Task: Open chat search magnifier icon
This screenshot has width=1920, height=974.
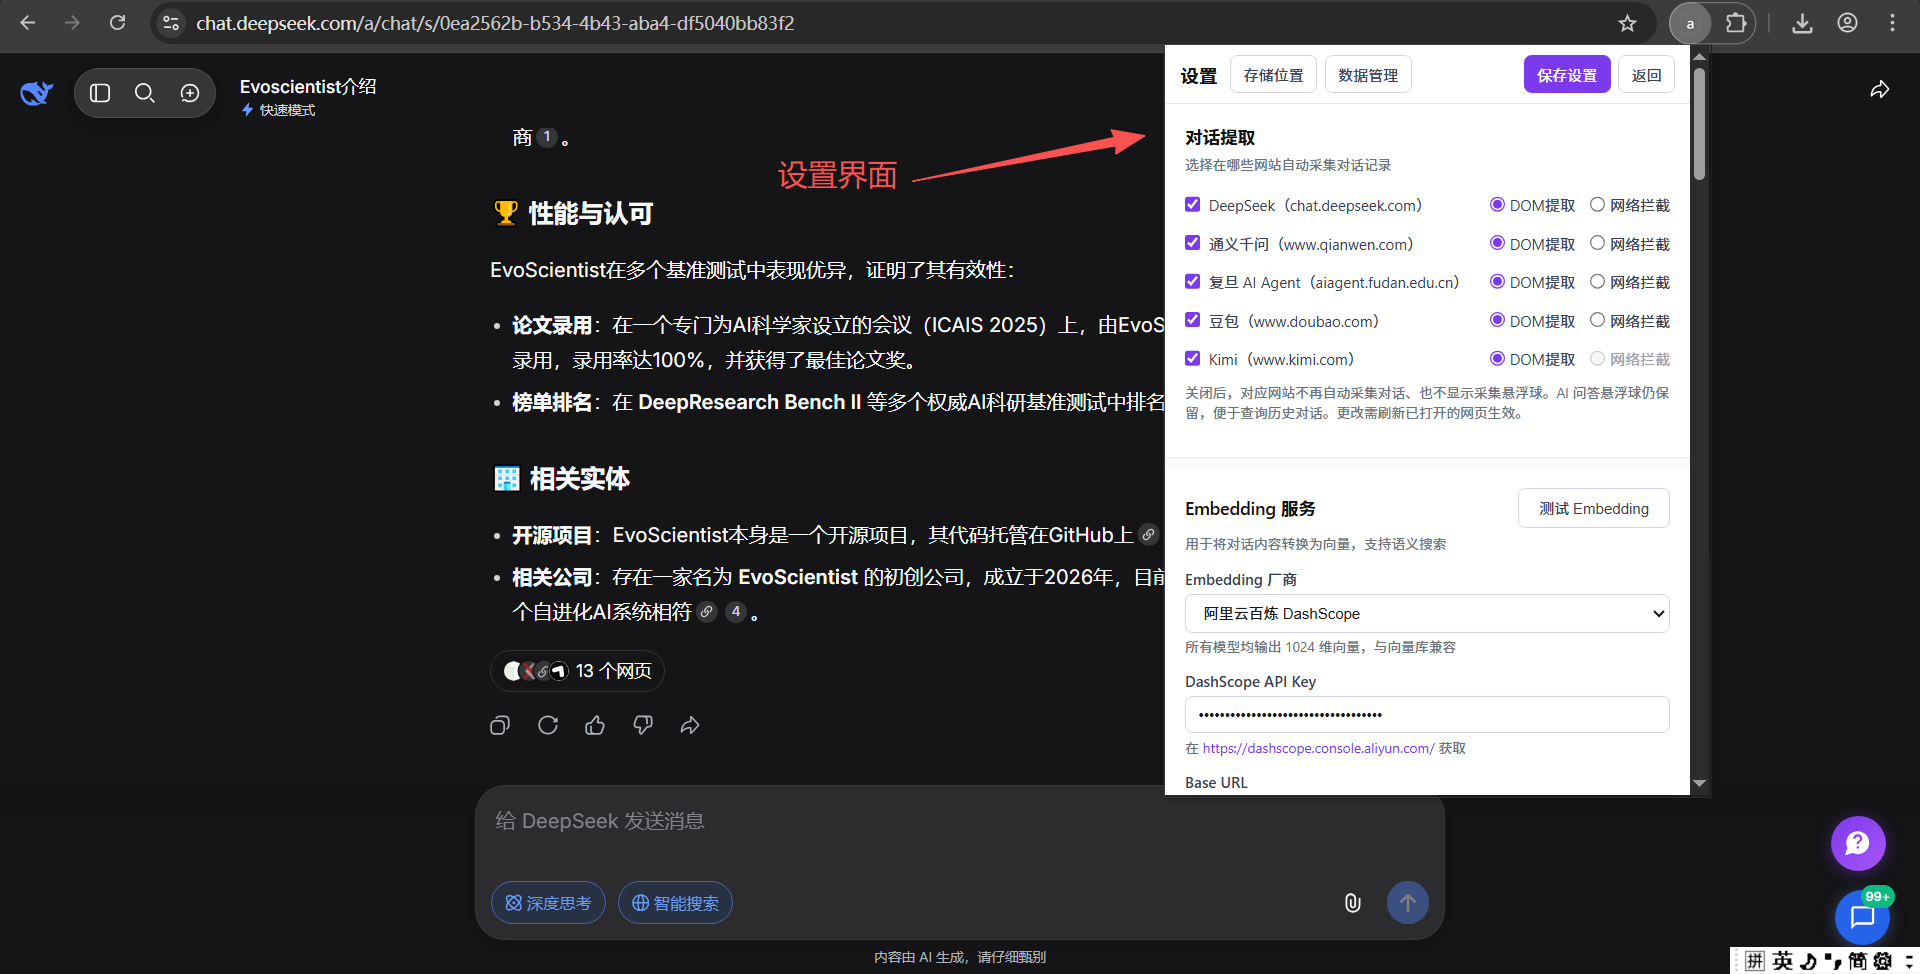Action: coord(145,93)
